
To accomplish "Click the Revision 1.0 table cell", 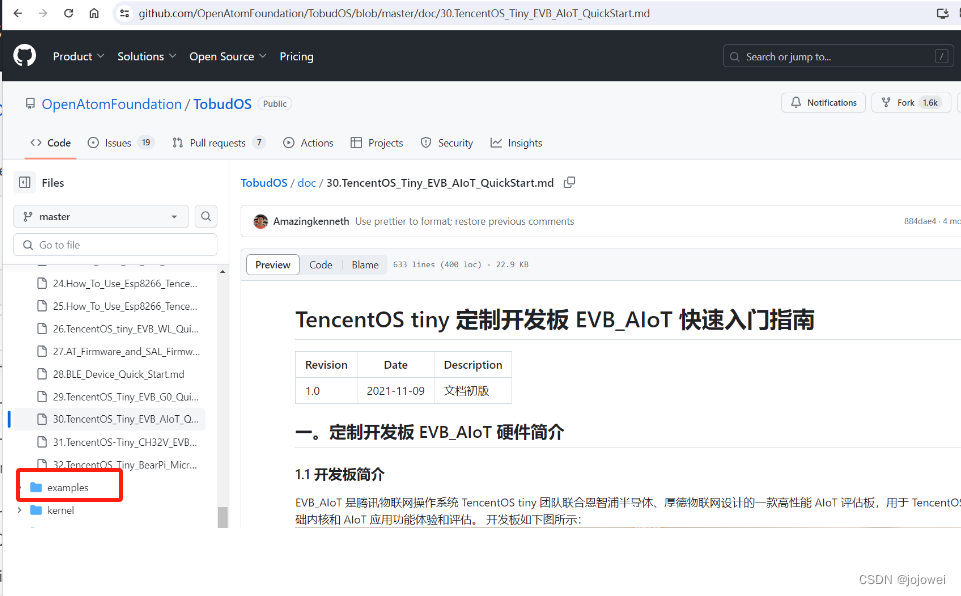I will tap(327, 391).
